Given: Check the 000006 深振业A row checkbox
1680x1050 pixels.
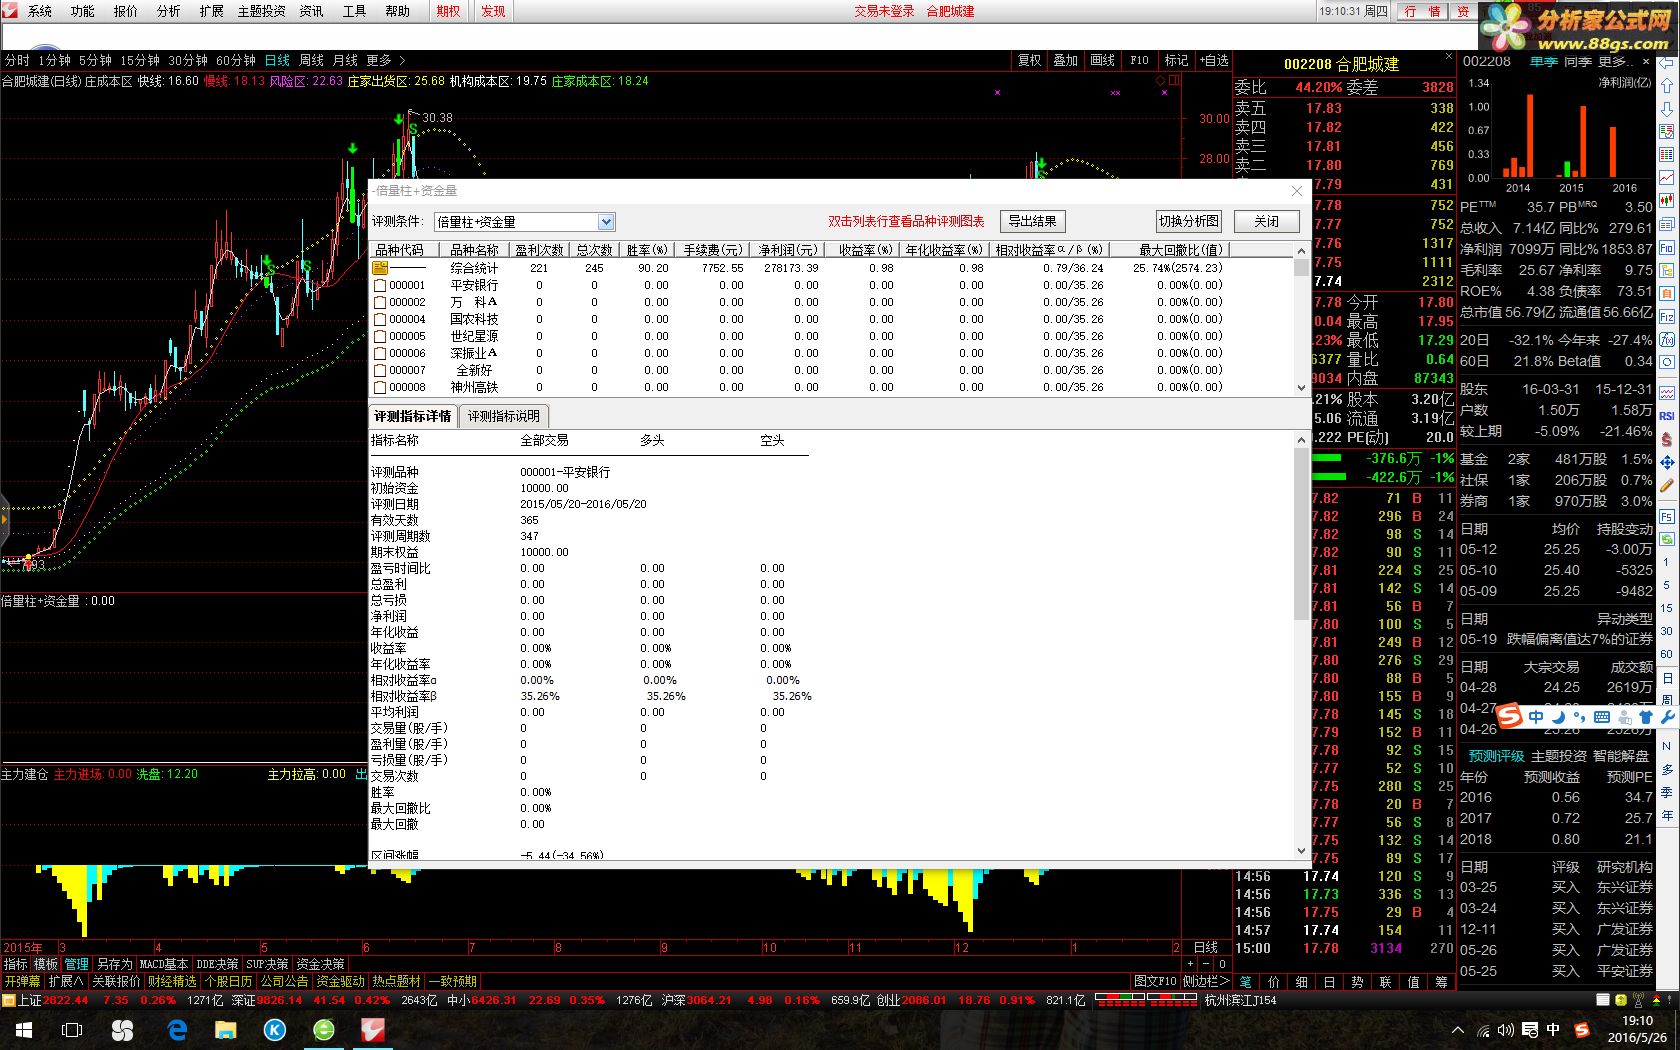Looking at the screenshot, I should click(x=380, y=353).
